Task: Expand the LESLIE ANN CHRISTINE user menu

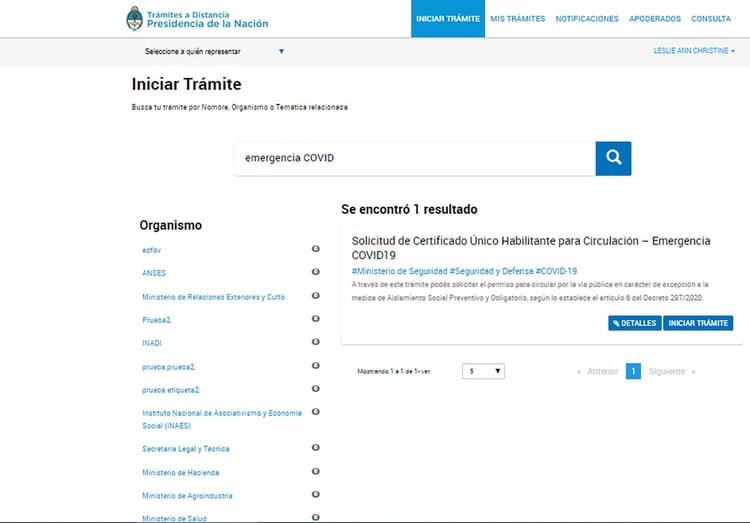Action: pyautogui.click(x=694, y=51)
